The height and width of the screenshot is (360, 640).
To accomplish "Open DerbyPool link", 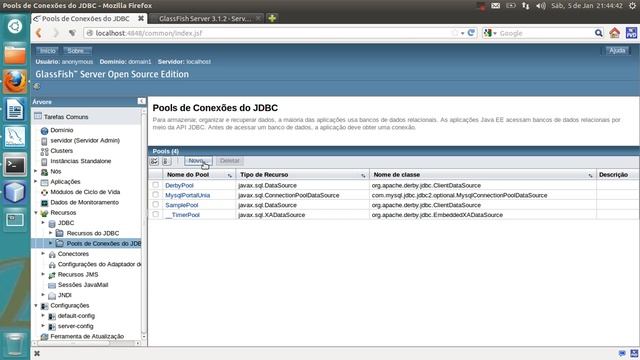I will (x=179, y=185).
